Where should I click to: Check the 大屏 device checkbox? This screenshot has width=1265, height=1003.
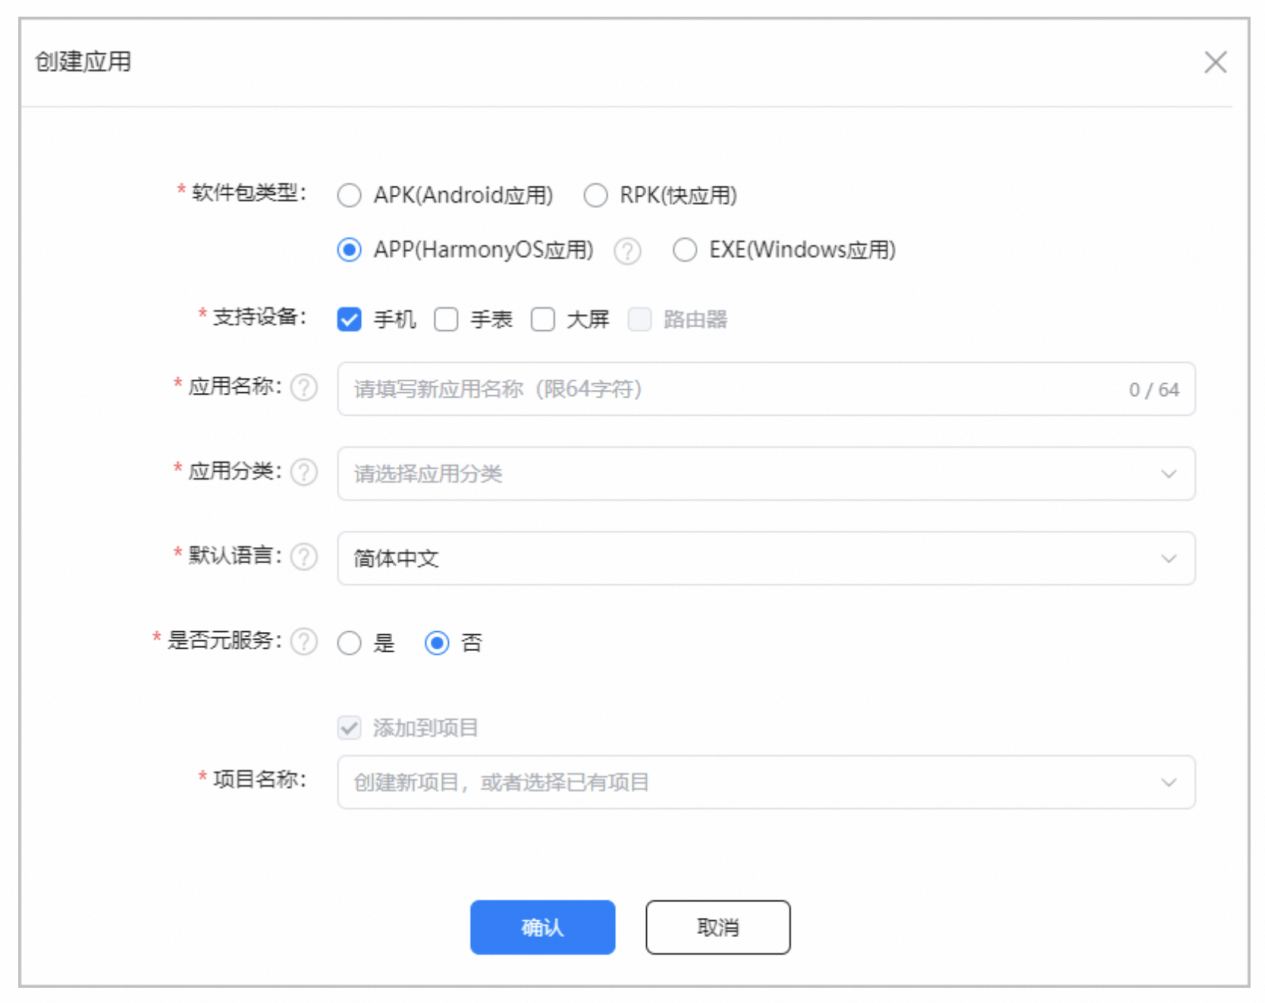[543, 319]
